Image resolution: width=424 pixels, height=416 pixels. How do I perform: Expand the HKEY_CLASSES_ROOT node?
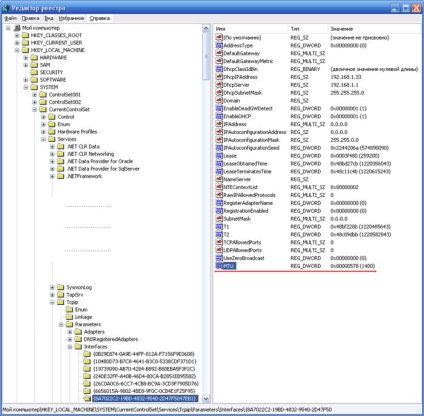coord(17,35)
